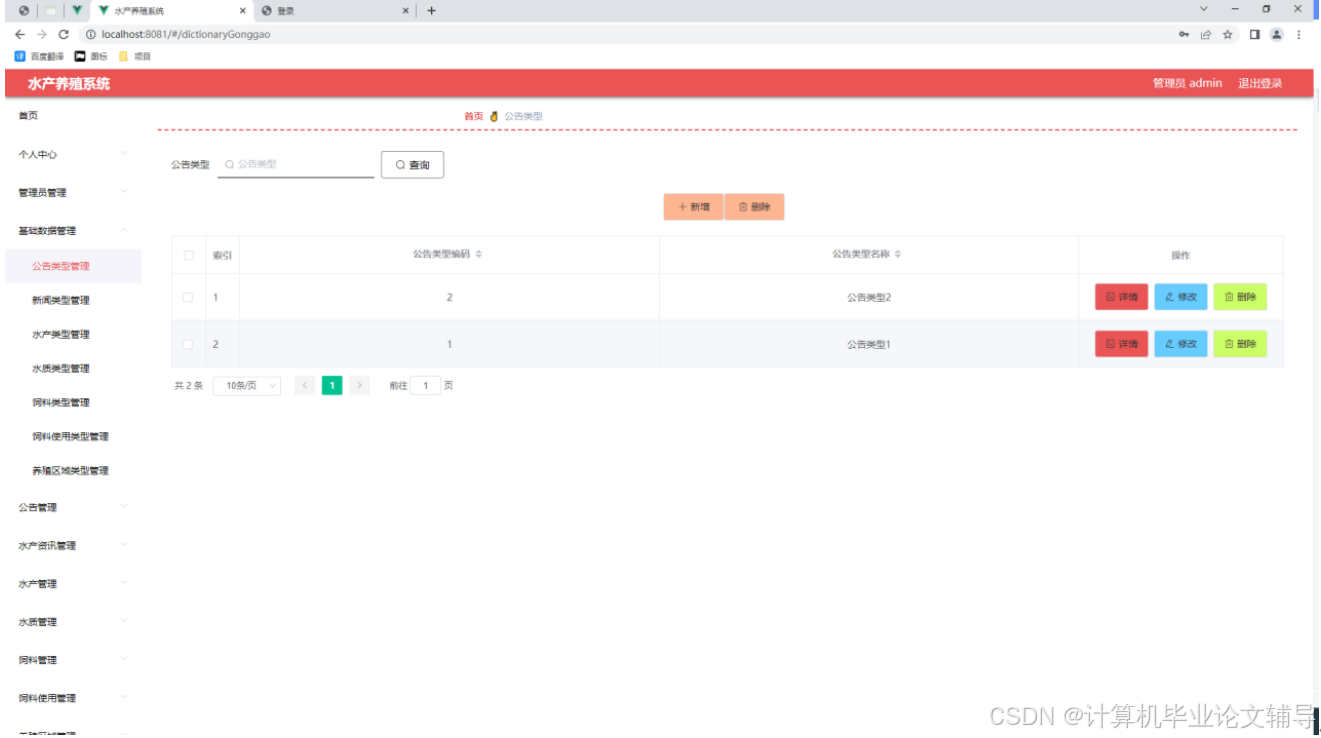This screenshot has width=1321, height=738.
Task: Click the 首页 breadcrumb link
Action: [472, 115]
